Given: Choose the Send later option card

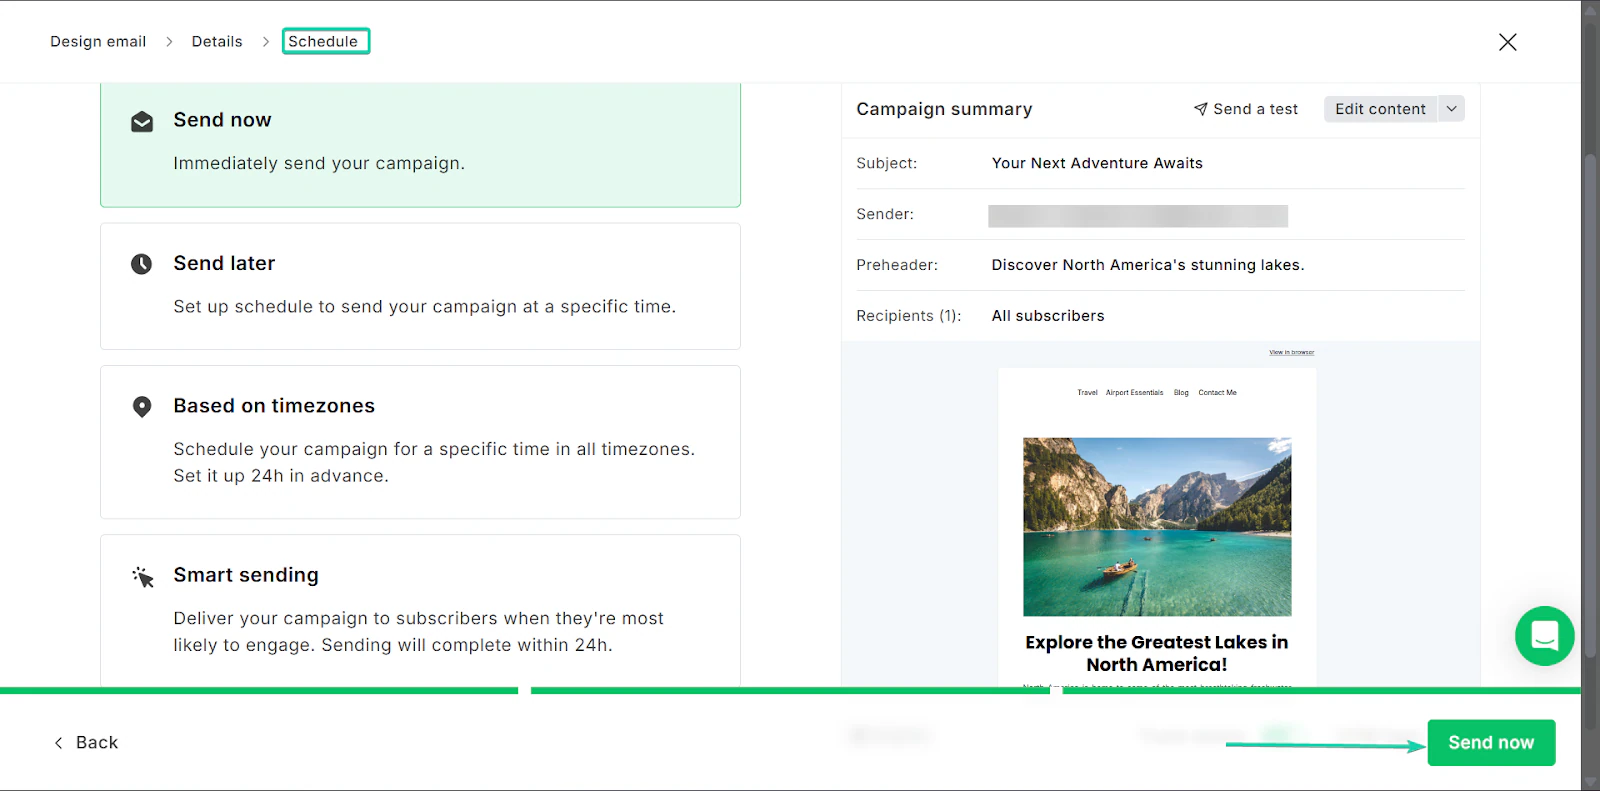Looking at the screenshot, I should pyautogui.click(x=420, y=286).
